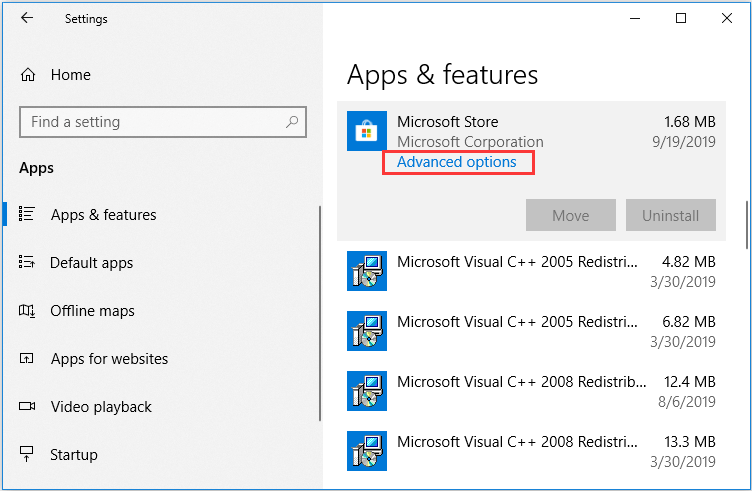752x491 pixels.
Task: Click the Uninstall button
Action: (670, 215)
